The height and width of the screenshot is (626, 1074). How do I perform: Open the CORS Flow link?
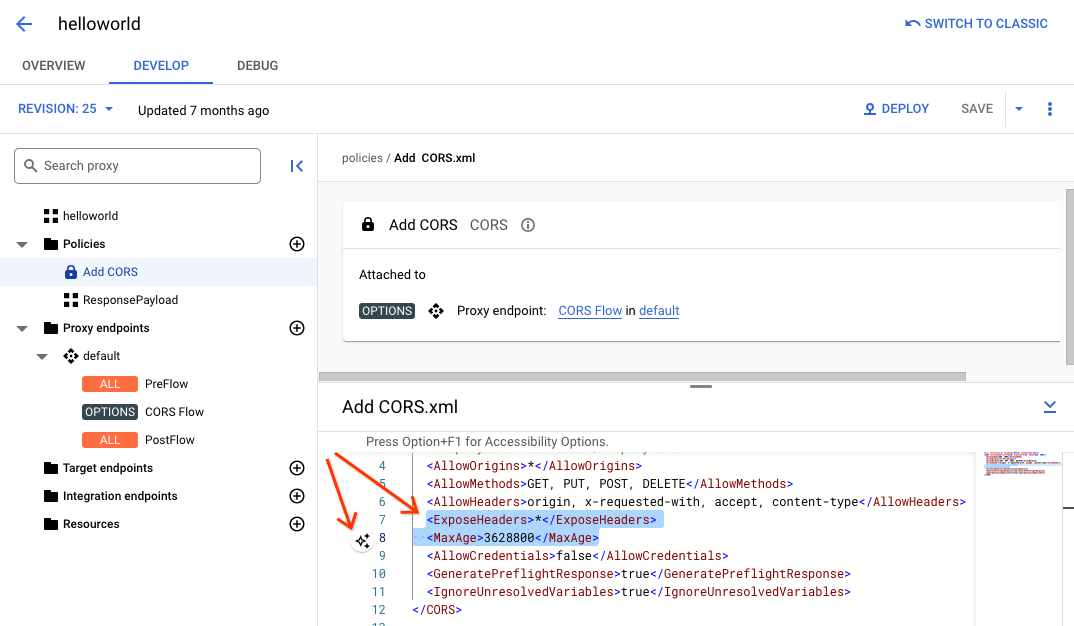(x=590, y=310)
